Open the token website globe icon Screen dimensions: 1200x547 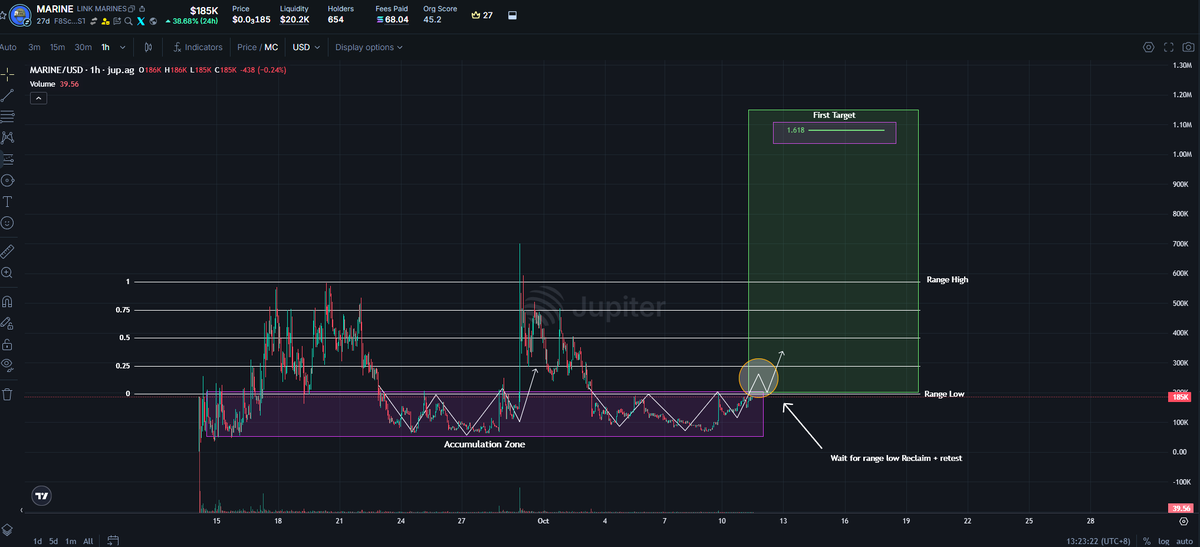tap(153, 20)
